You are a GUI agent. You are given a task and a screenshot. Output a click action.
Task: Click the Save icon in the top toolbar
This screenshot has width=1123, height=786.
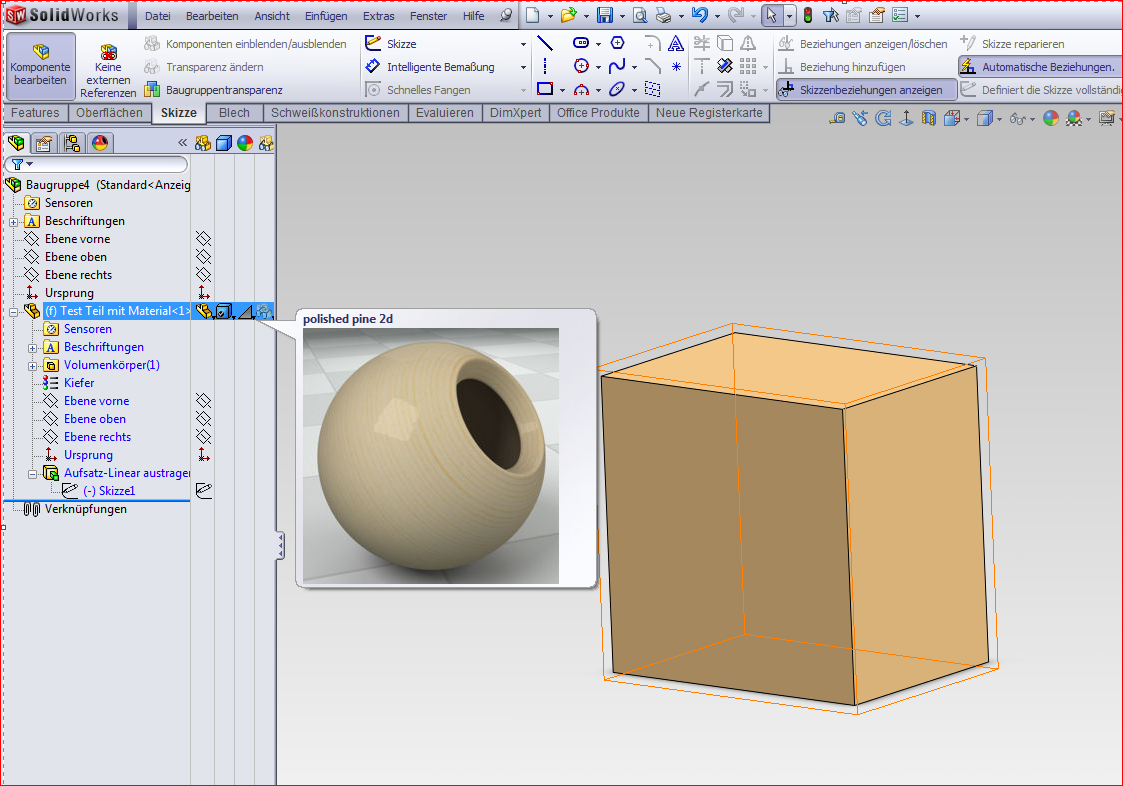point(604,16)
